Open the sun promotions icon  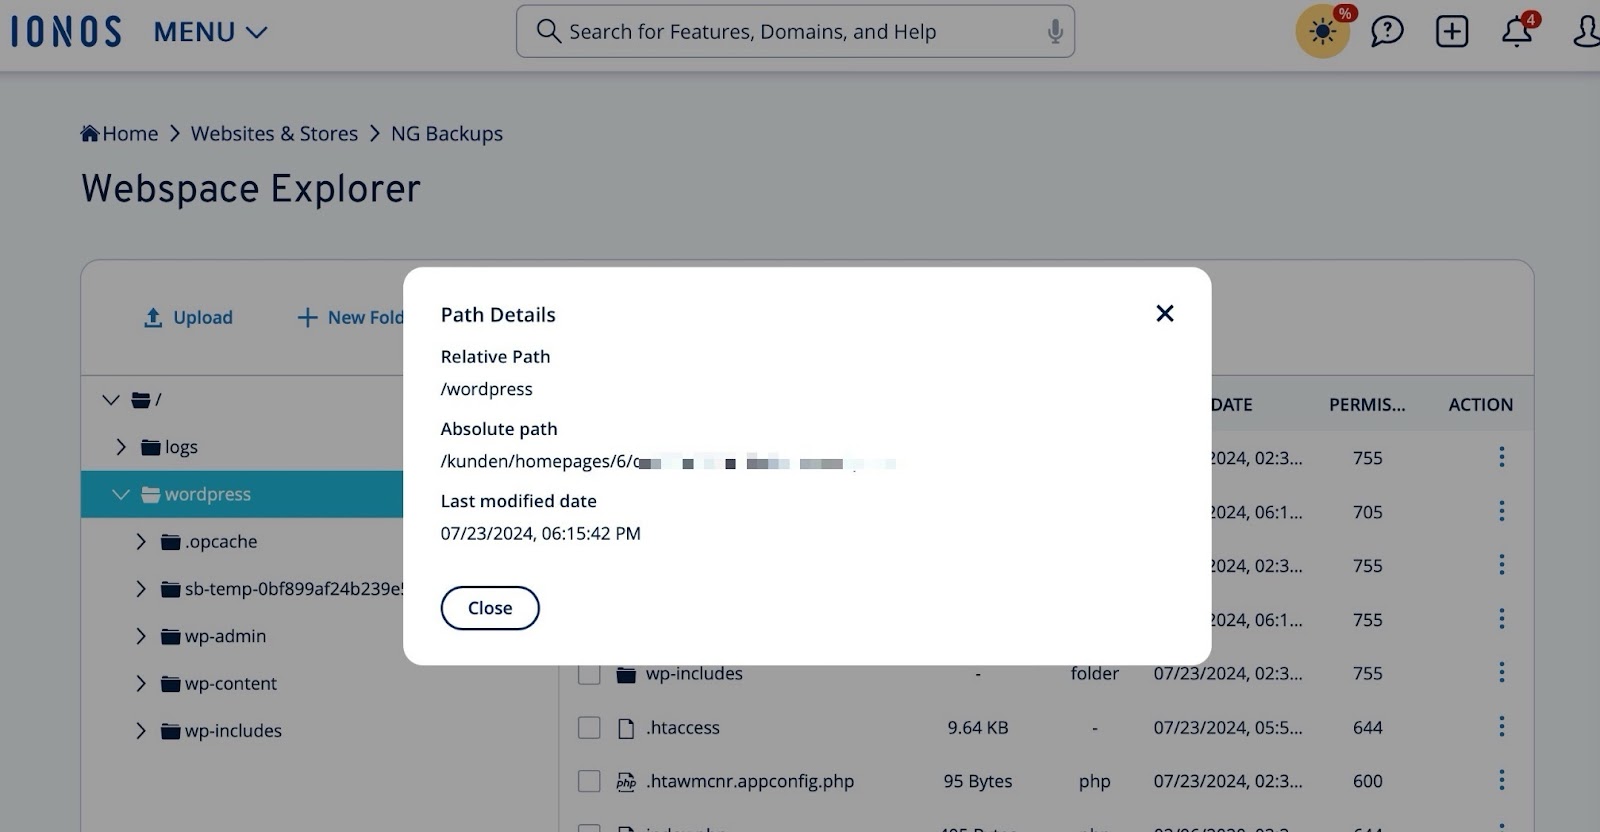(1322, 32)
